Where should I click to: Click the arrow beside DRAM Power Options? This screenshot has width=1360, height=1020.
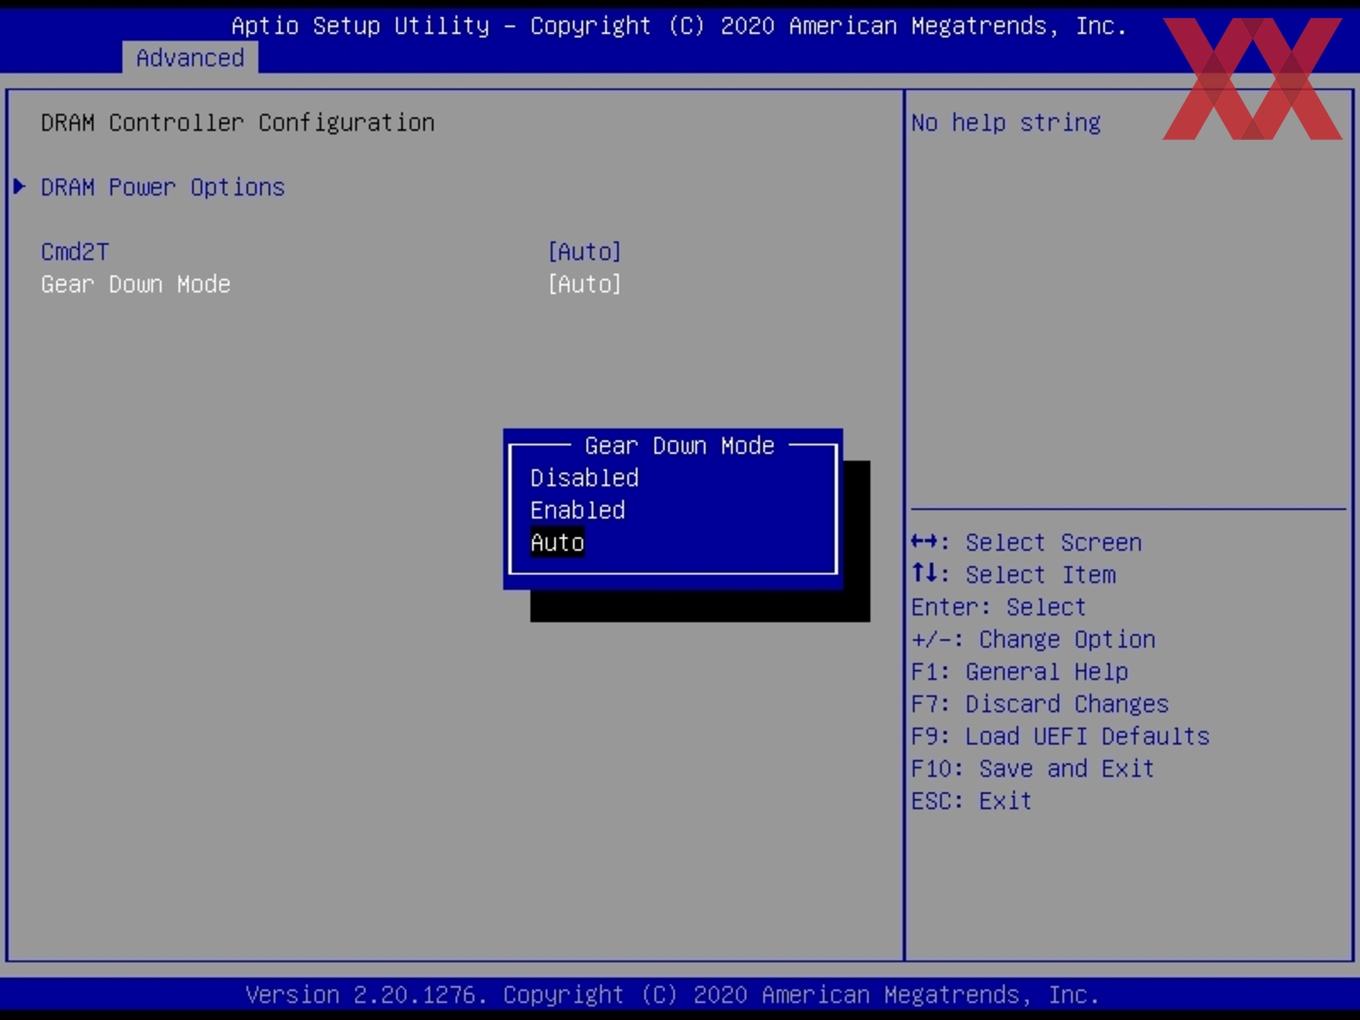[x=19, y=186]
